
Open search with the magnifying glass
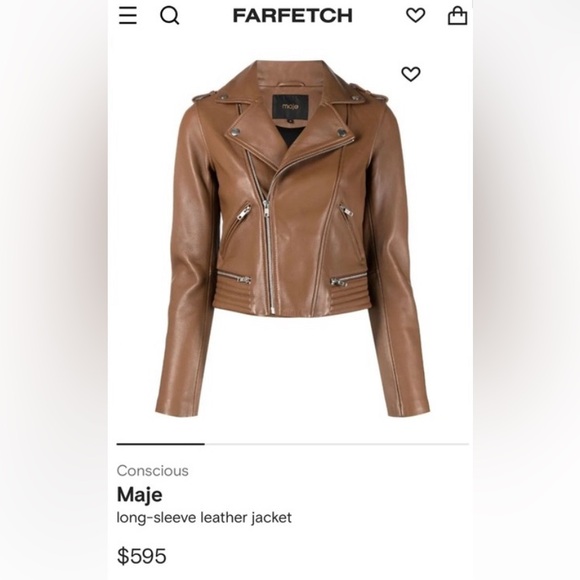click(x=169, y=16)
